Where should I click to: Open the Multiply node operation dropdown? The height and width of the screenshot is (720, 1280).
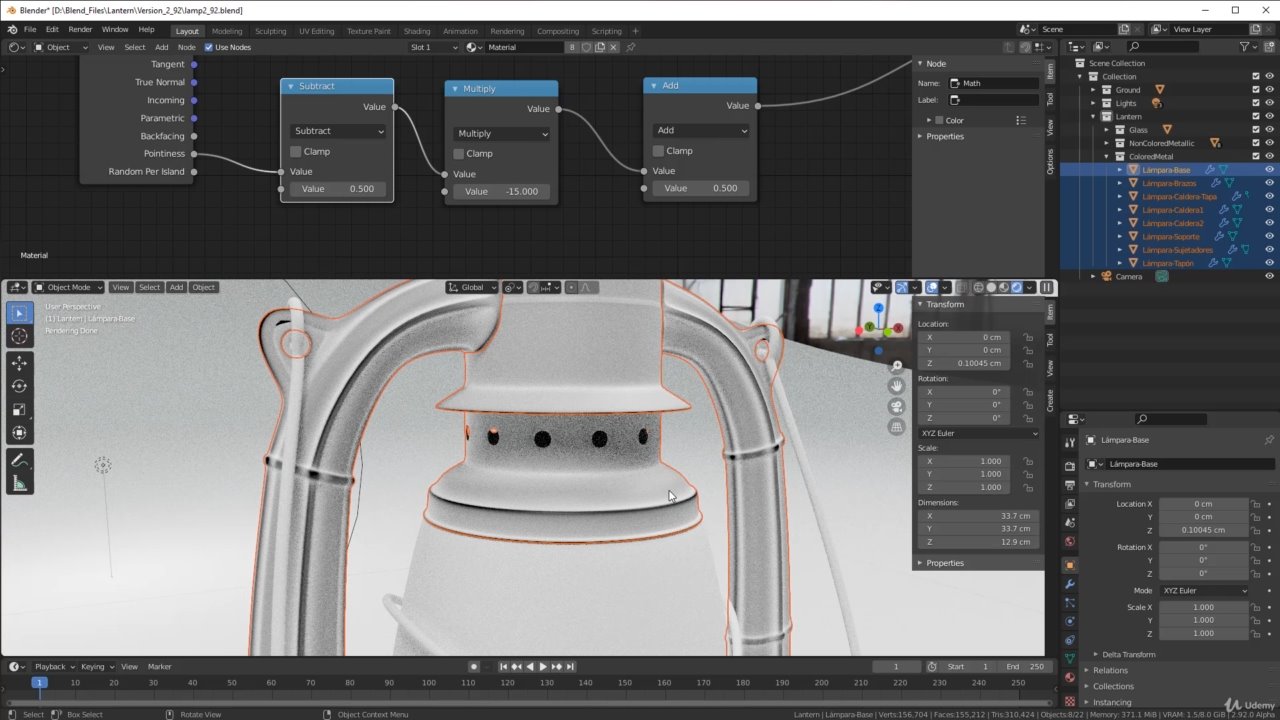coord(502,134)
